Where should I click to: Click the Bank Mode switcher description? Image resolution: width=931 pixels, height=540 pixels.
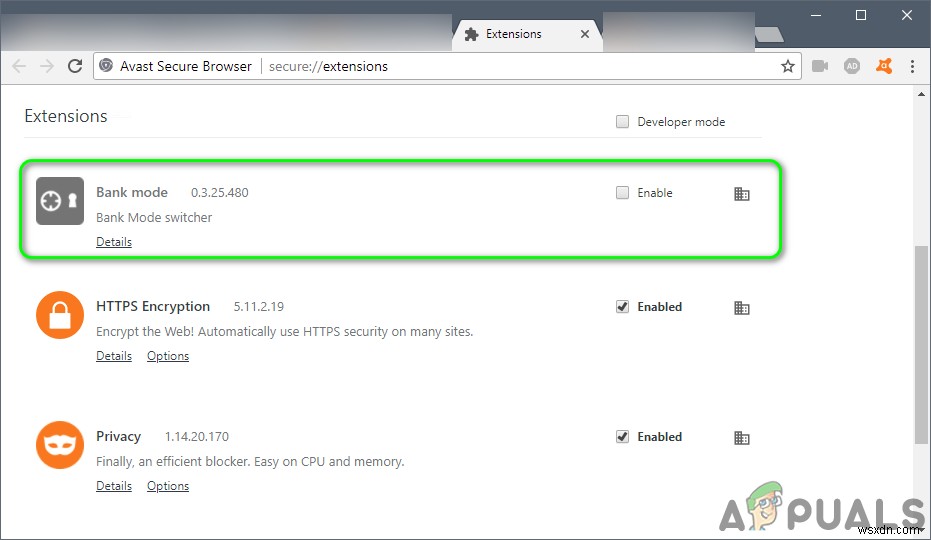click(x=154, y=217)
